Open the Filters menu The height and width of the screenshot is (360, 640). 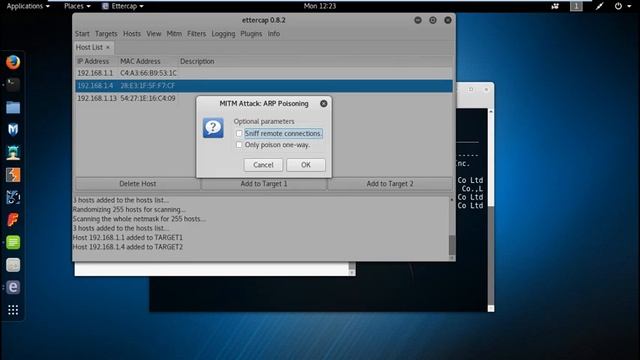pyautogui.click(x=197, y=34)
